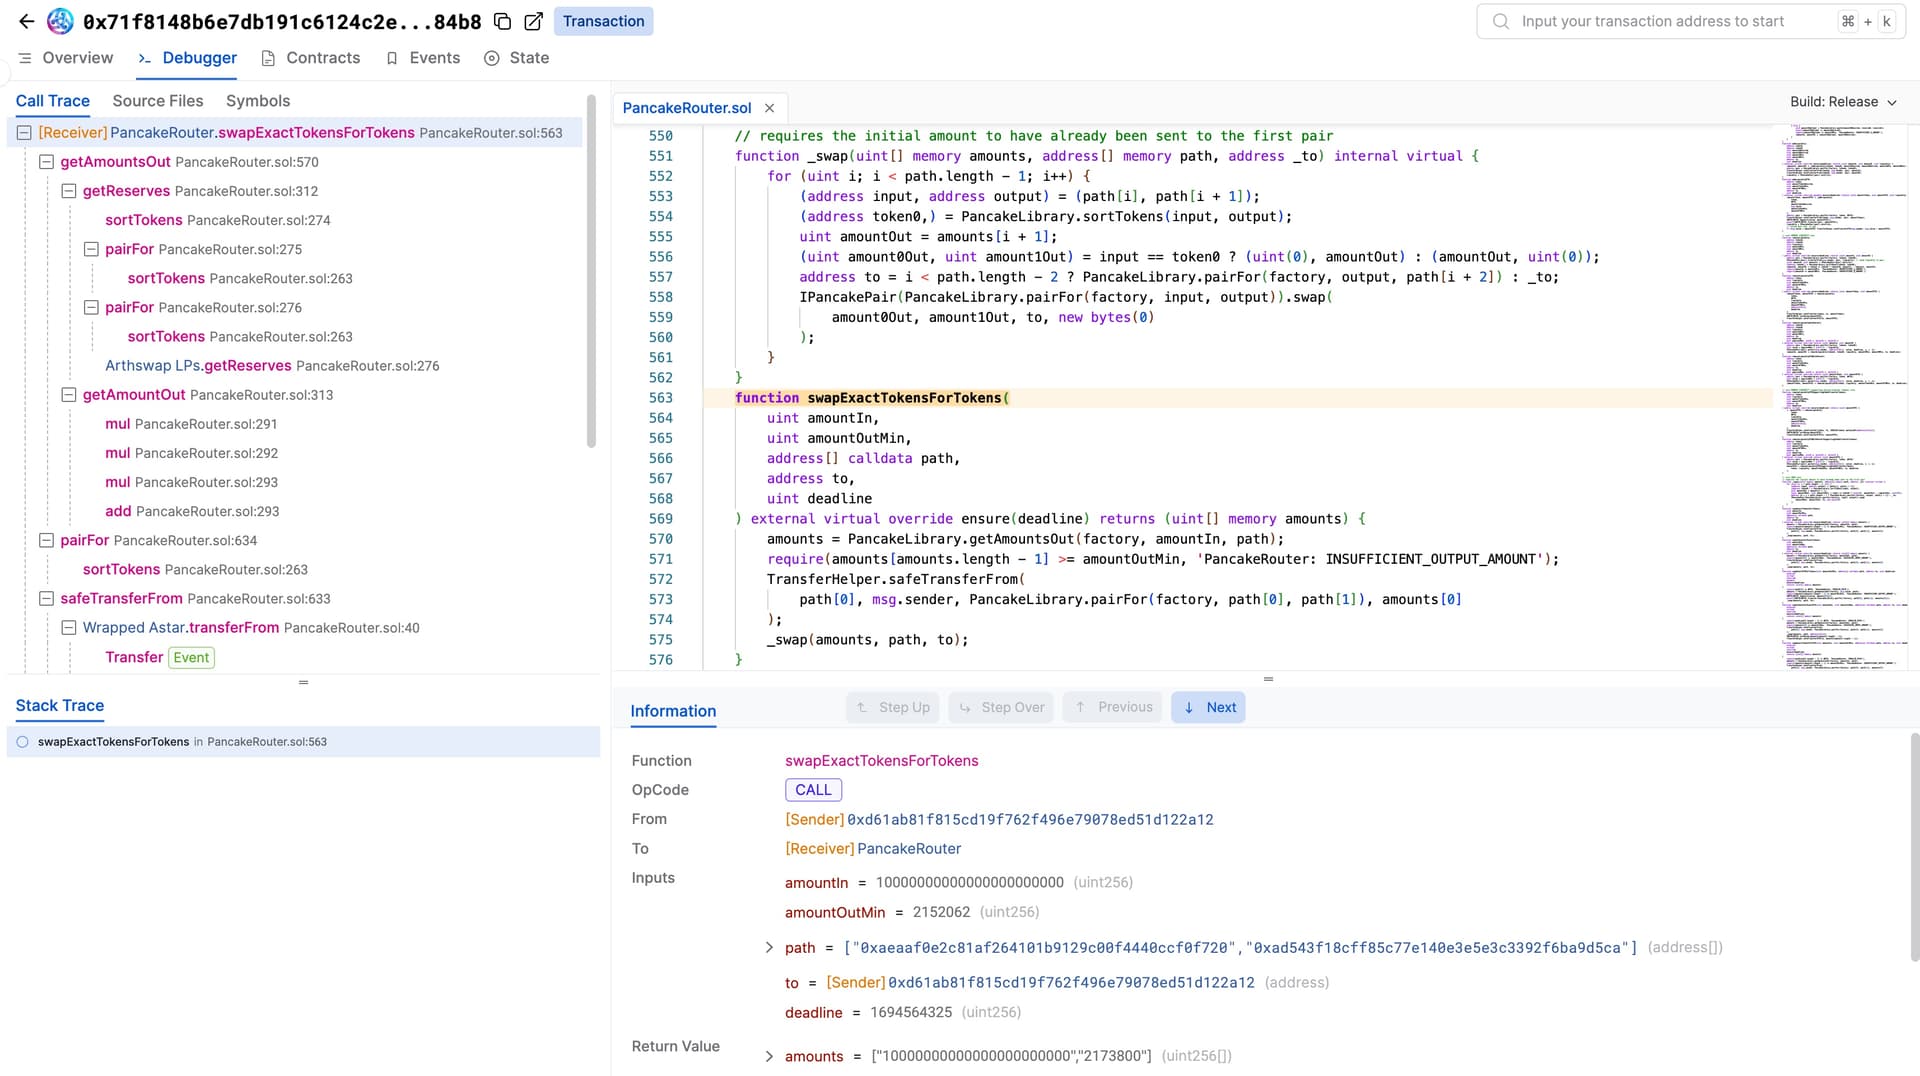Click the Previous step button
Screen dimensions: 1920x1076
pyautogui.click(x=1113, y=707)
